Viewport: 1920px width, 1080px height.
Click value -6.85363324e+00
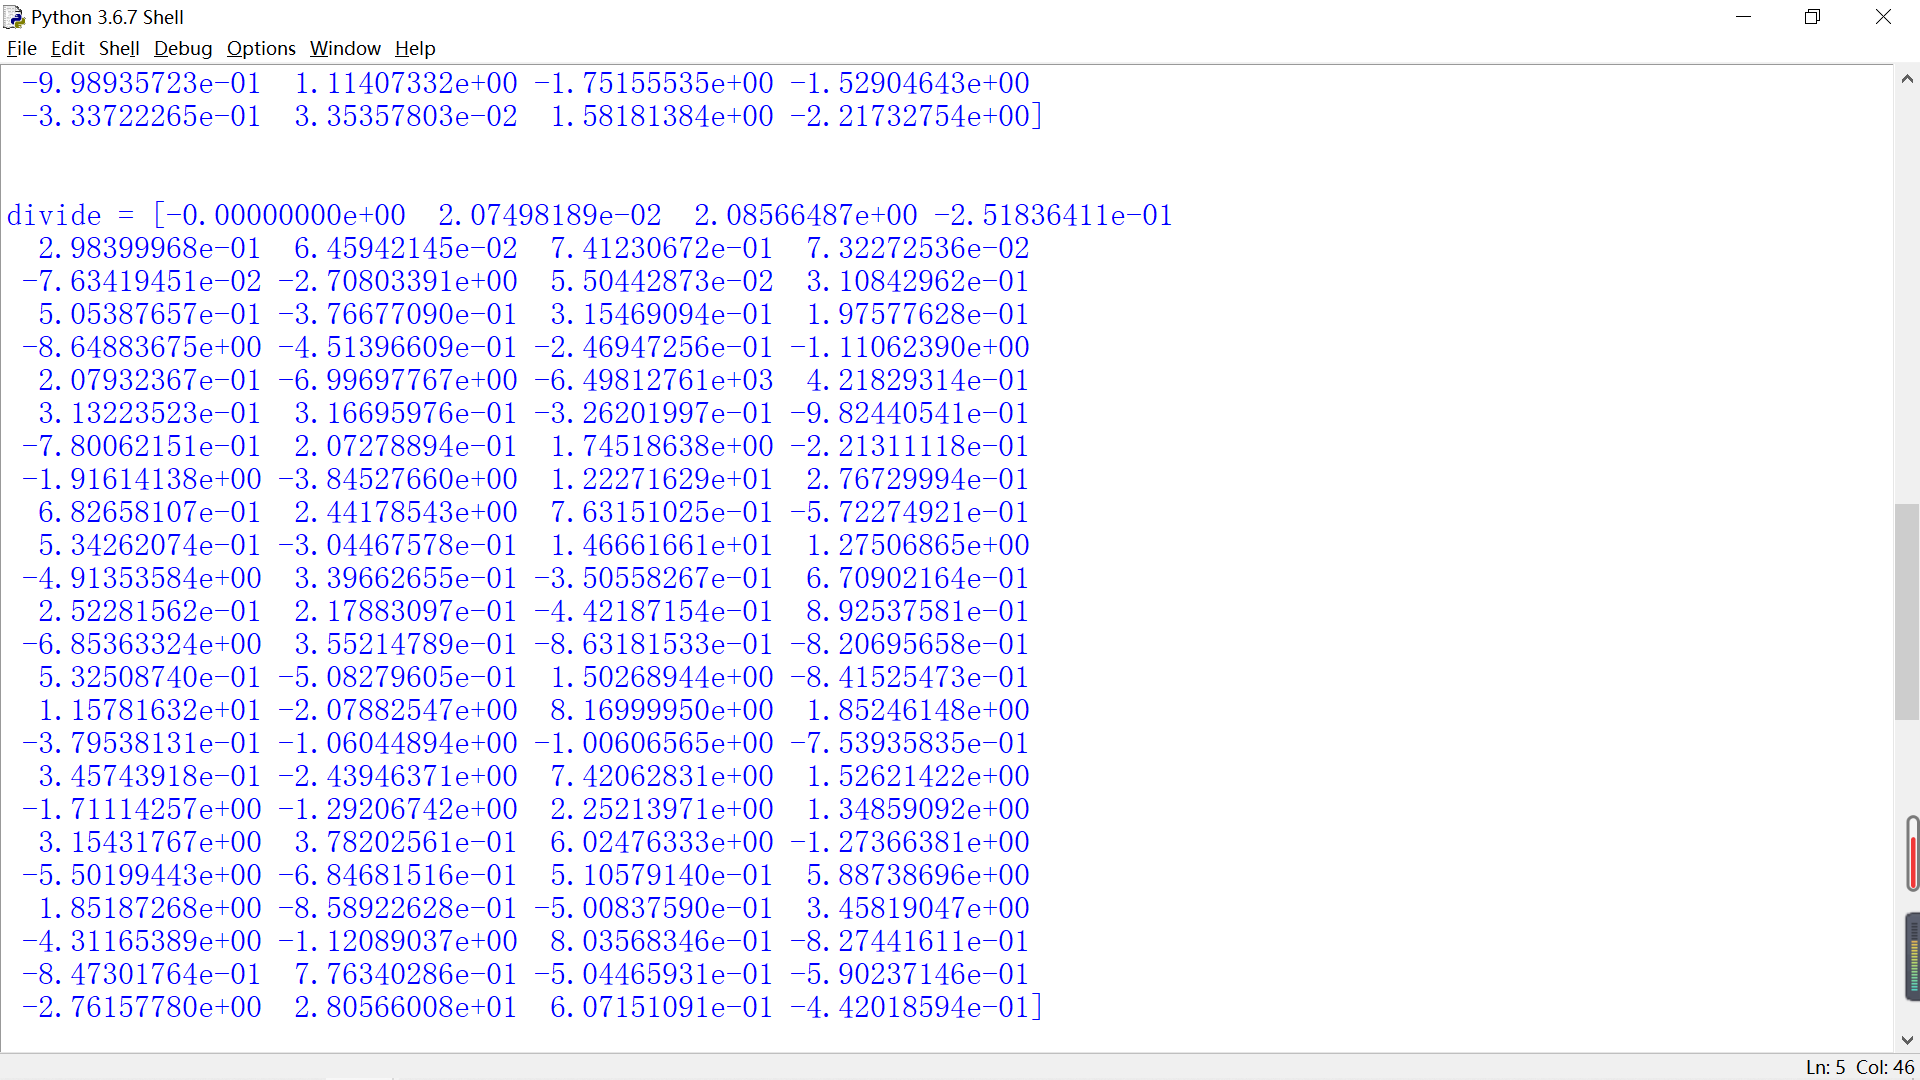point(142,644)
